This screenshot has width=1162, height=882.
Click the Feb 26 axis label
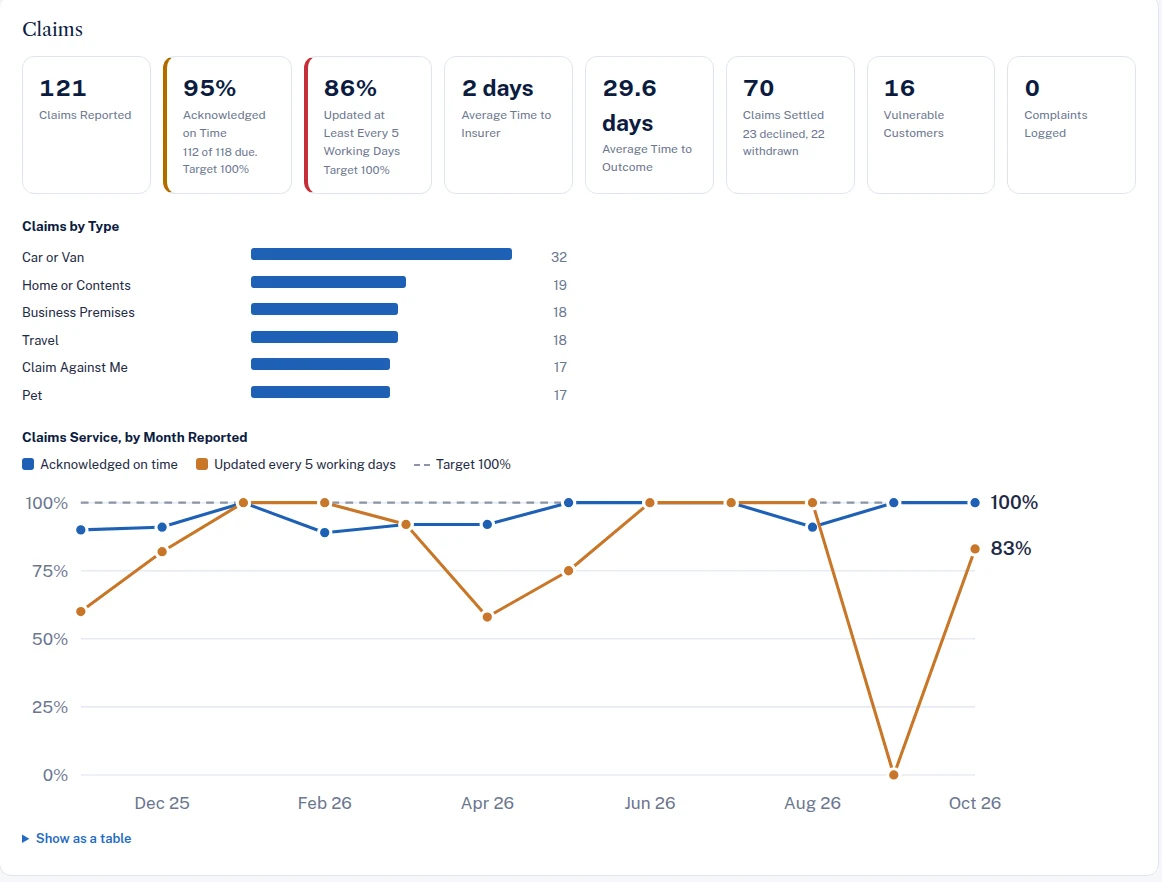pyautogui.click(x=325, y=803)
